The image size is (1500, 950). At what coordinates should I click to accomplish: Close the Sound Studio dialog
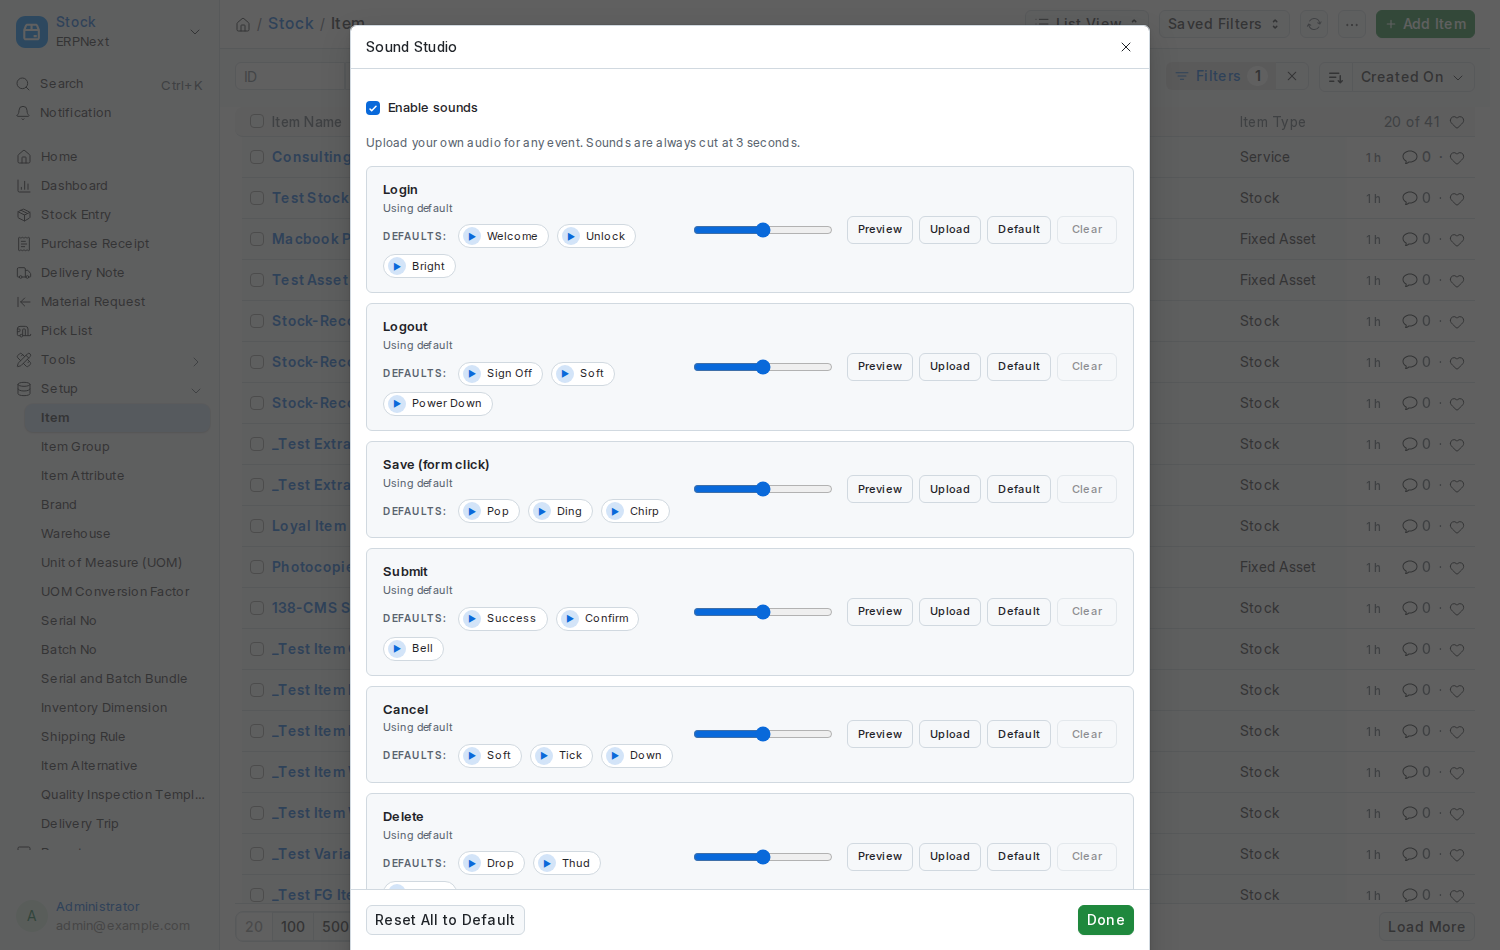1126,47
